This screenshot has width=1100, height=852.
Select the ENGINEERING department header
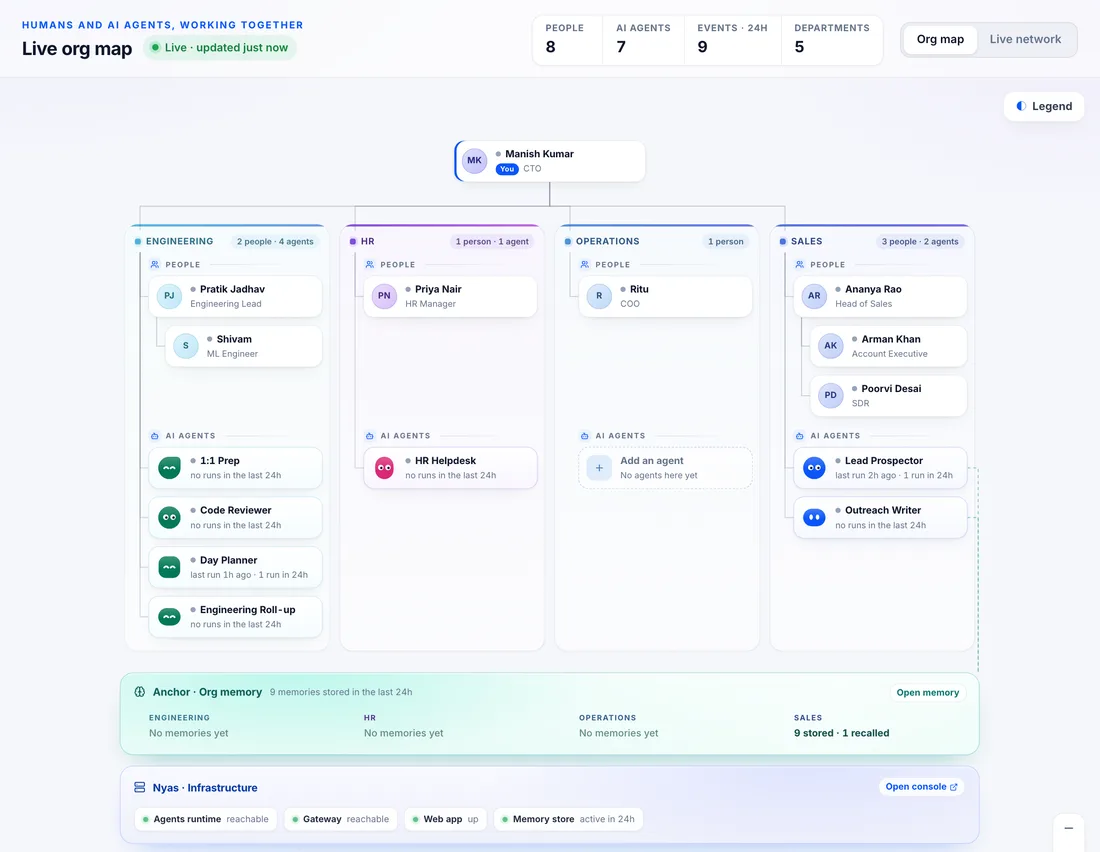click(180, 241)
